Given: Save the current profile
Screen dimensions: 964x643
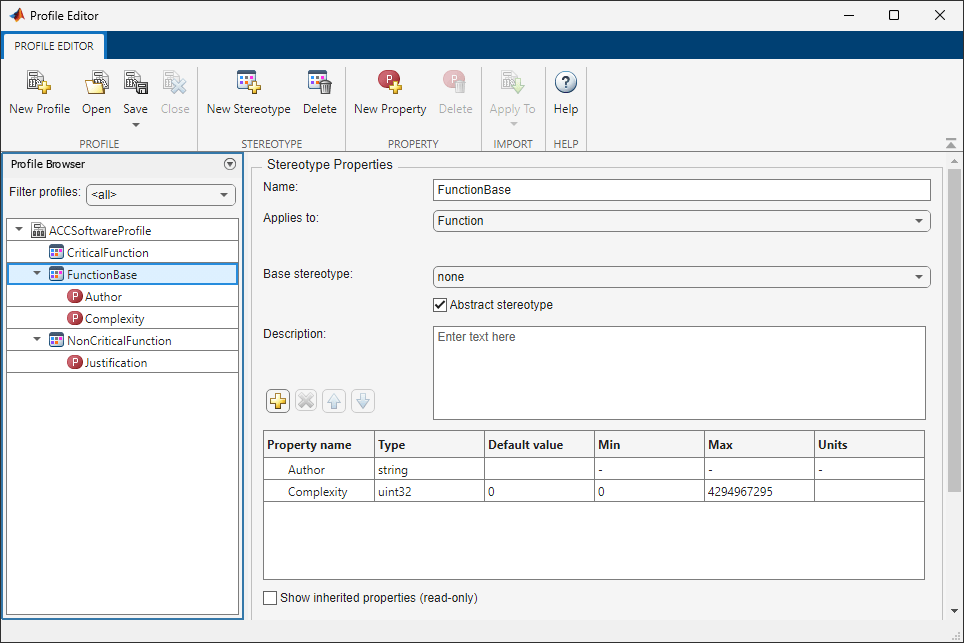Looking at the screenshot, I should pos(135,90).
